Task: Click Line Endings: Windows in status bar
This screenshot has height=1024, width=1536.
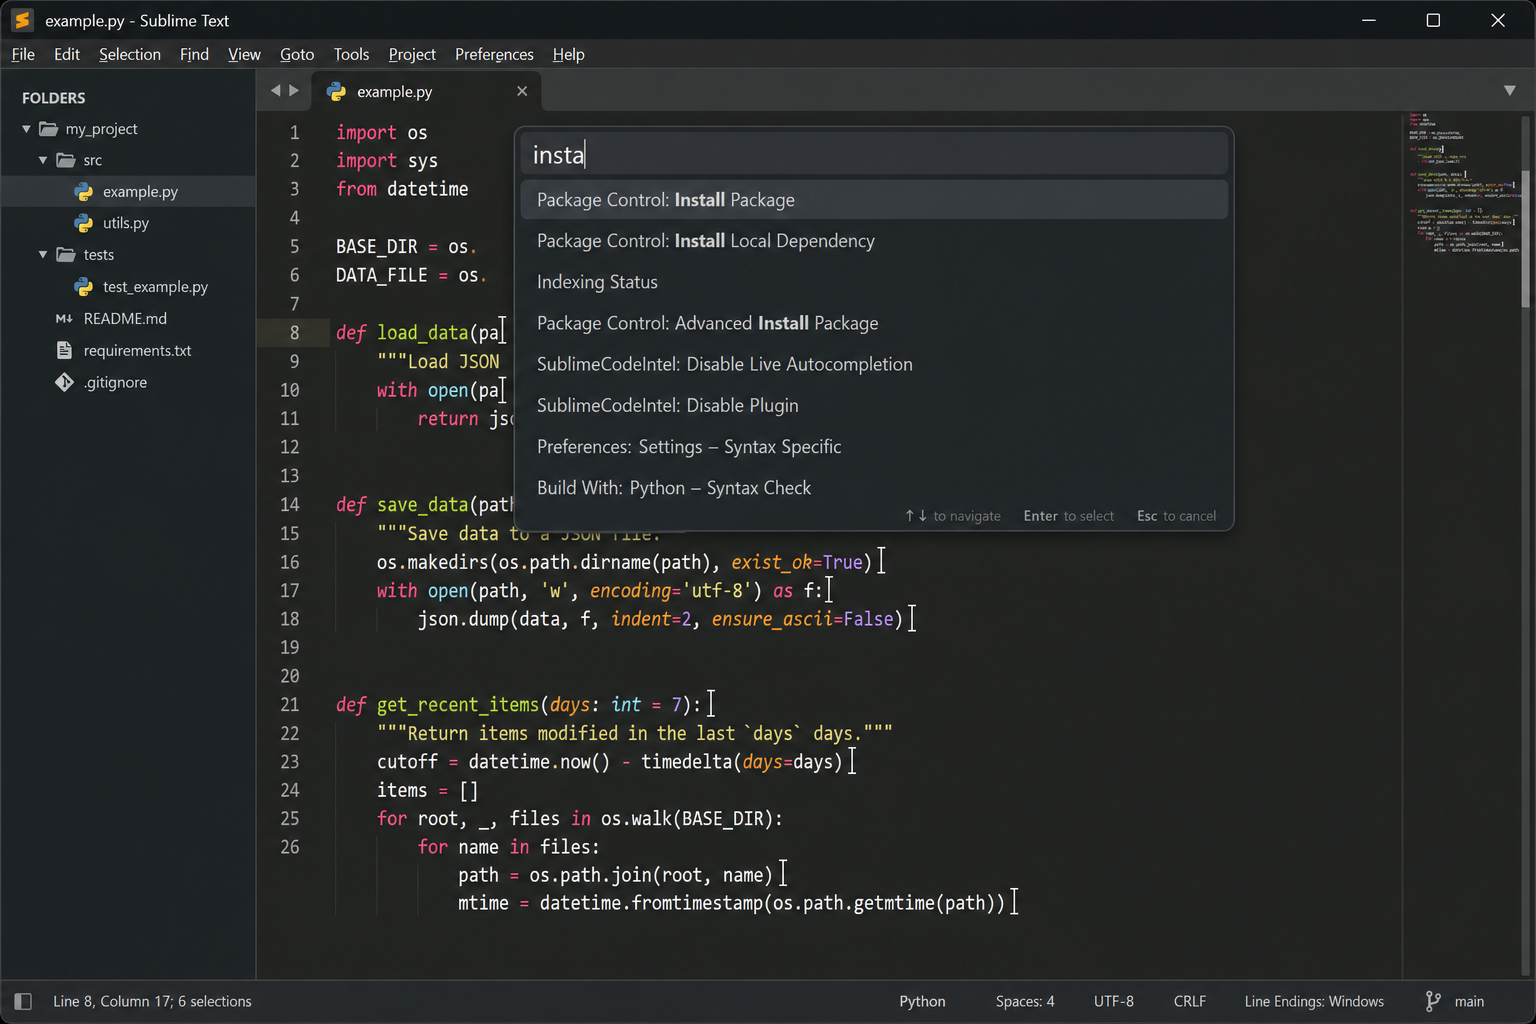Action: (1314, 1002)
